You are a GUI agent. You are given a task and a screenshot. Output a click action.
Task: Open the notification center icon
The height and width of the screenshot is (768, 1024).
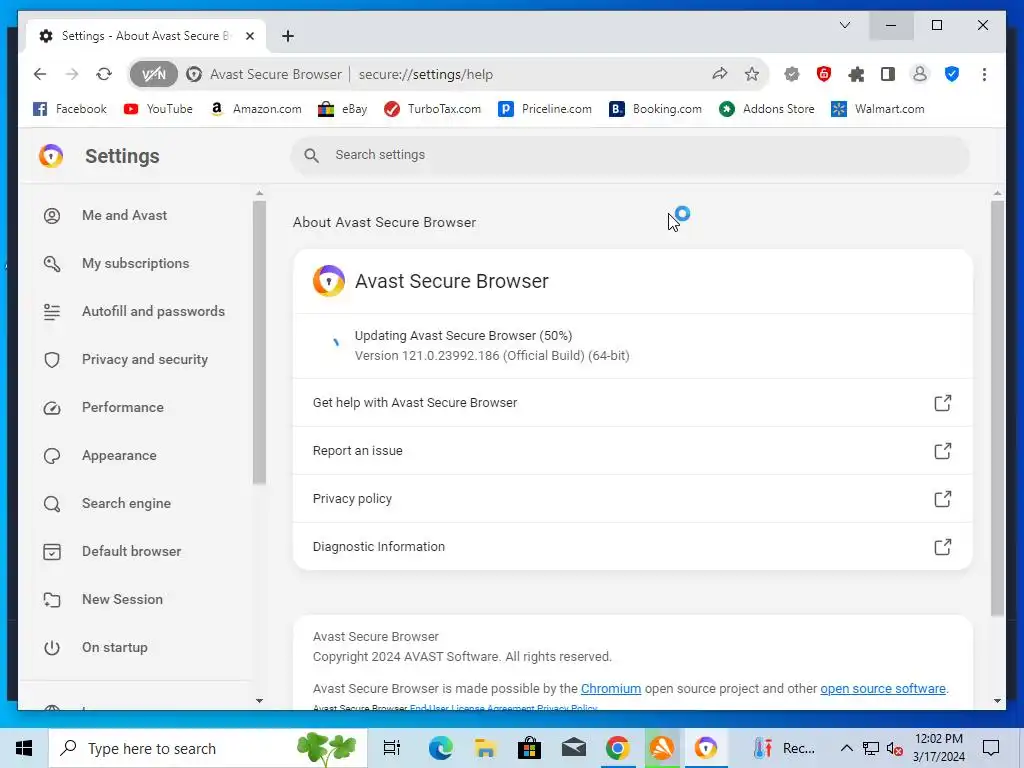click(991, 748)
